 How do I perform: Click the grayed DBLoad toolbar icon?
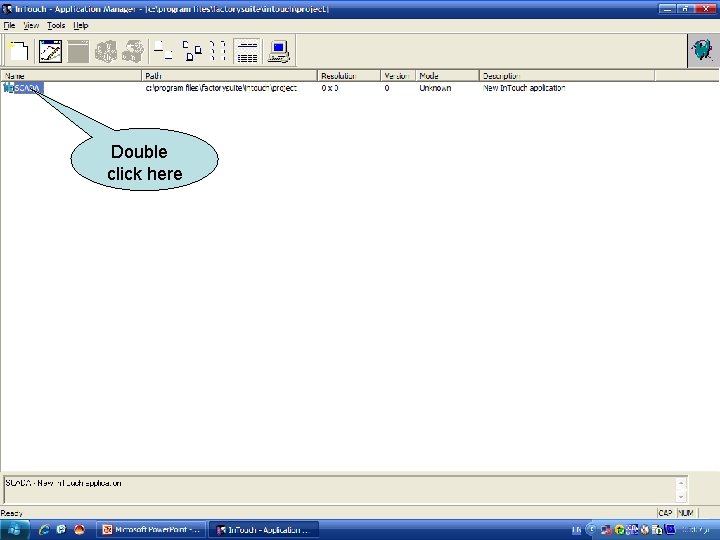[133, 51]
